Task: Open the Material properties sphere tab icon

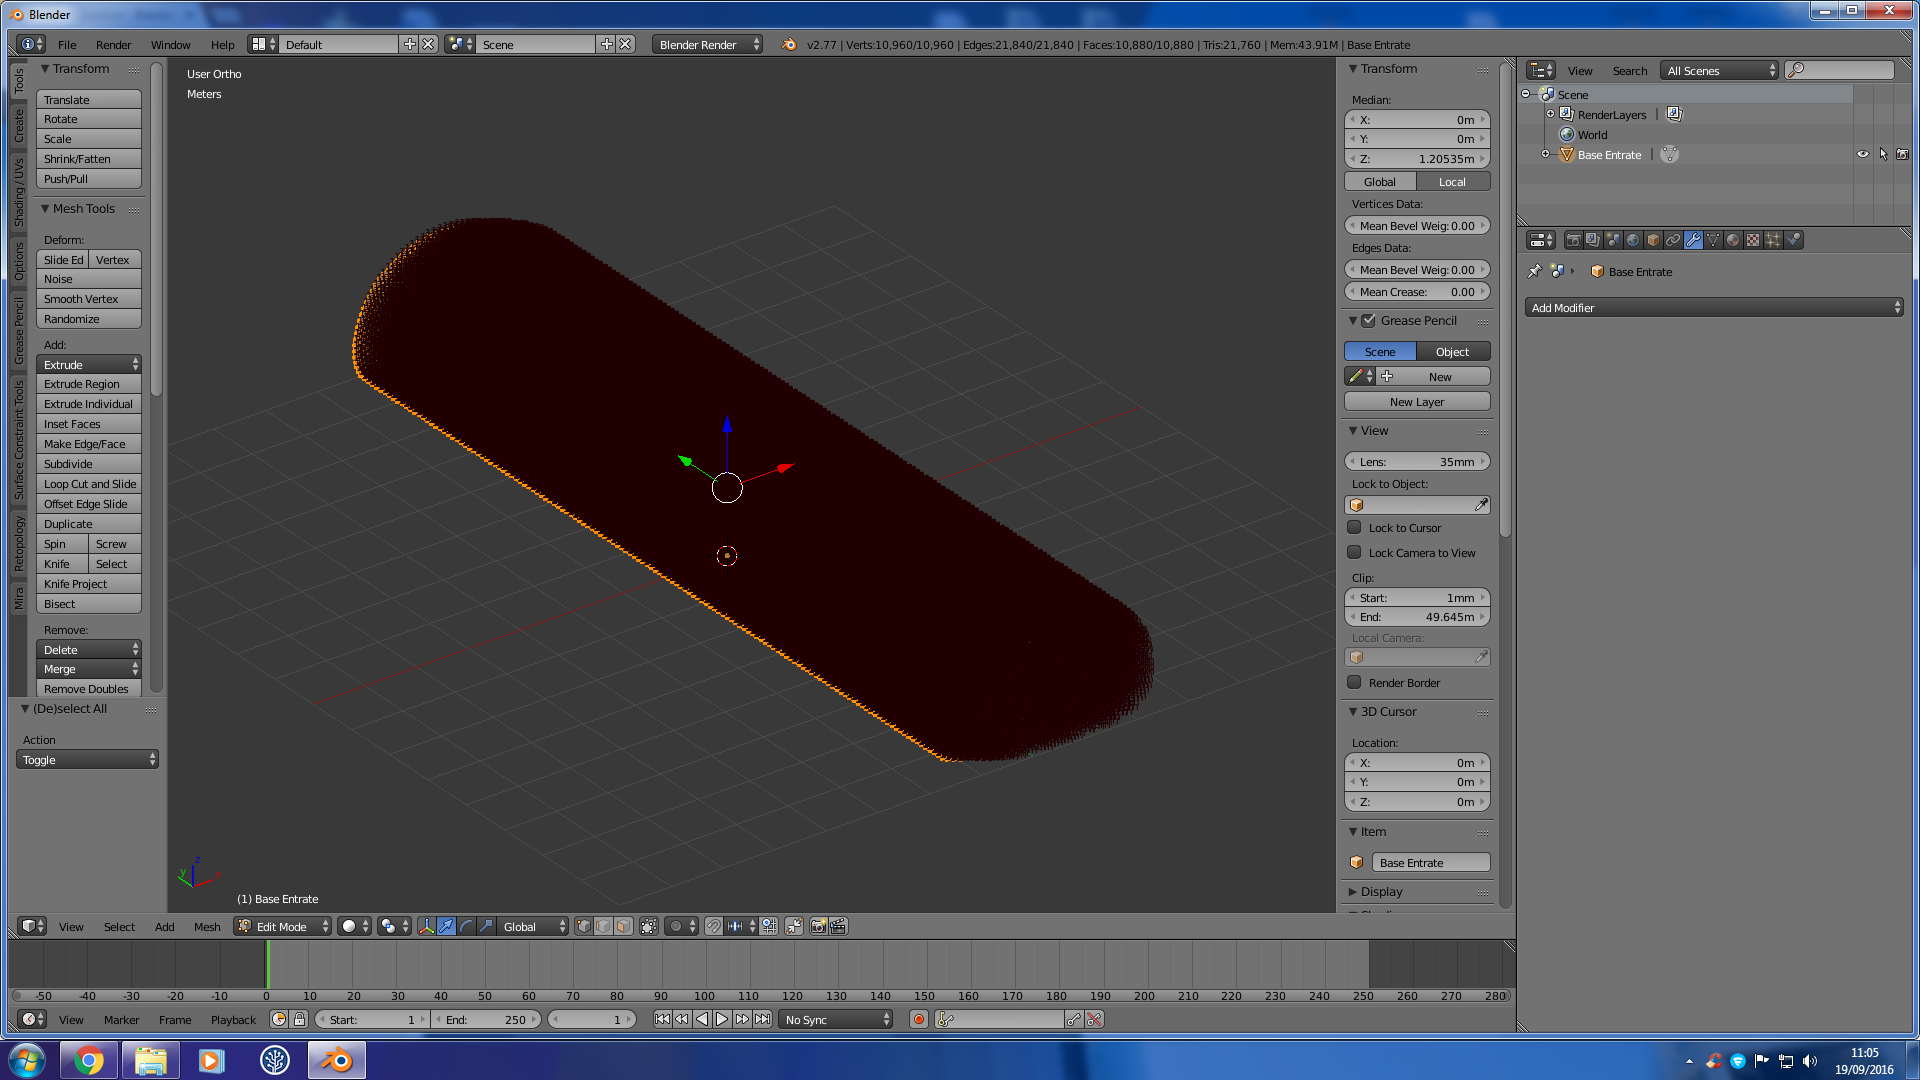Action: (x=1733, y=240)
